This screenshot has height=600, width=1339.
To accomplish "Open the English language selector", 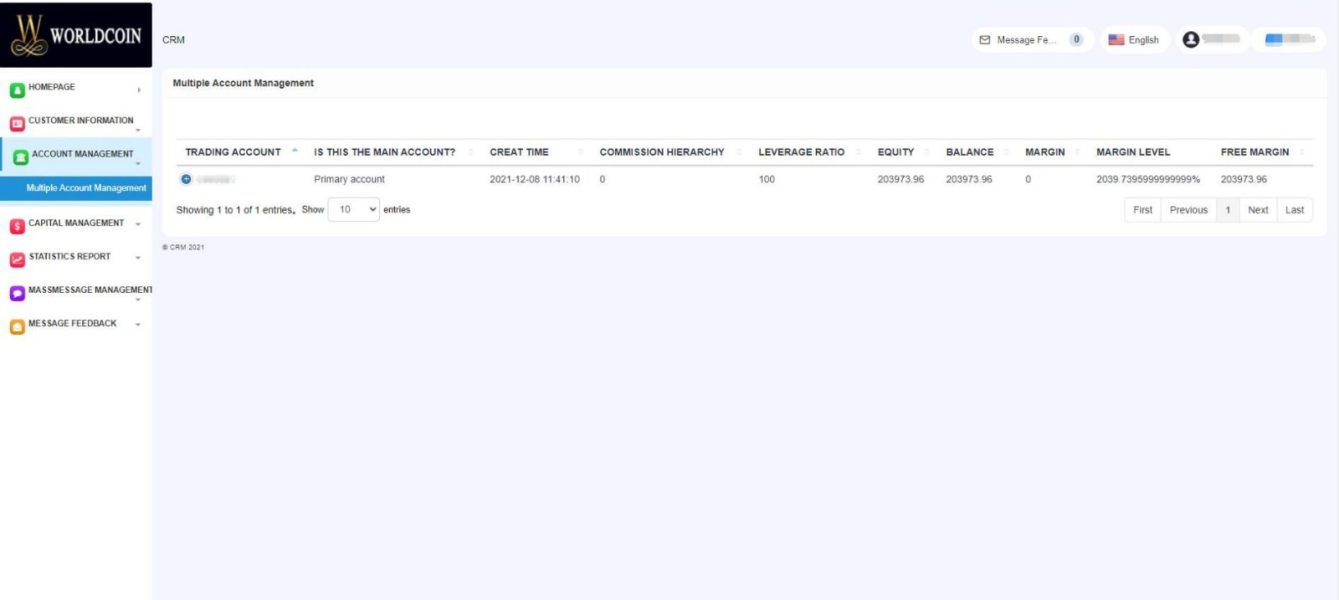I will 1134,40.
